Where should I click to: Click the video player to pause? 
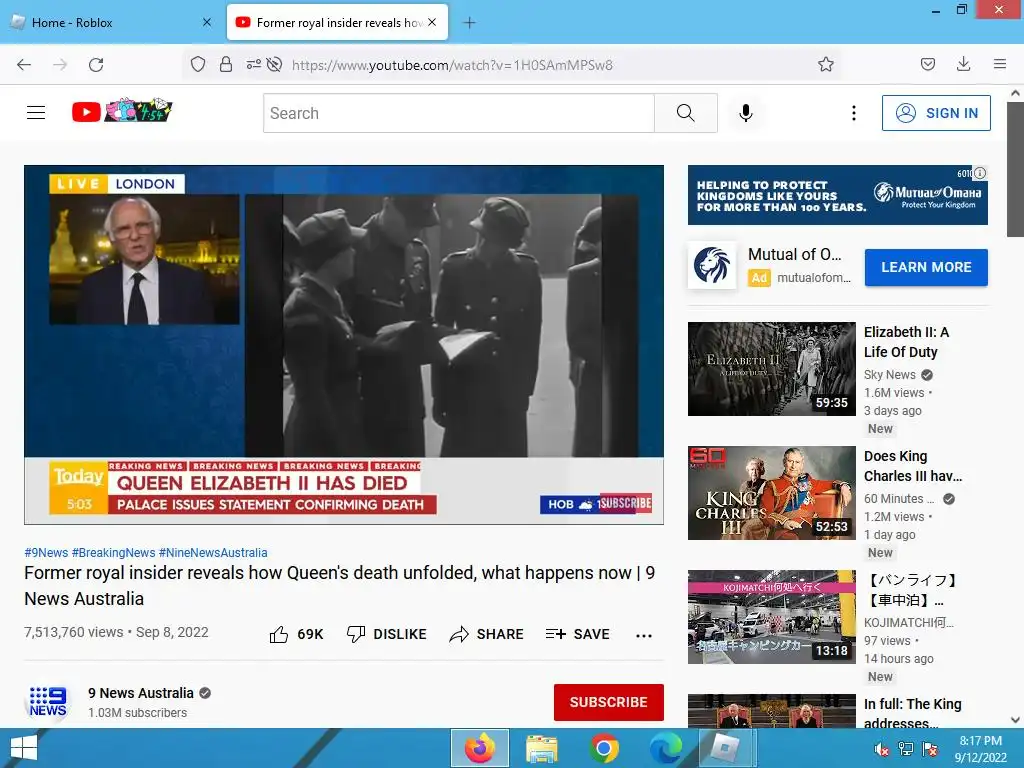coord(344,345)
